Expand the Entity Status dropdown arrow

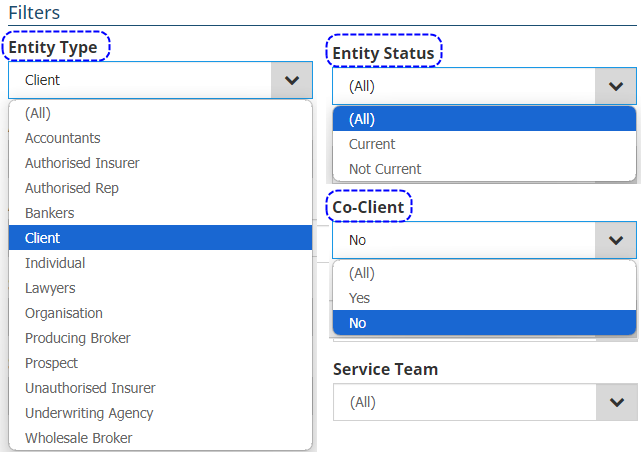coord(615,86)
